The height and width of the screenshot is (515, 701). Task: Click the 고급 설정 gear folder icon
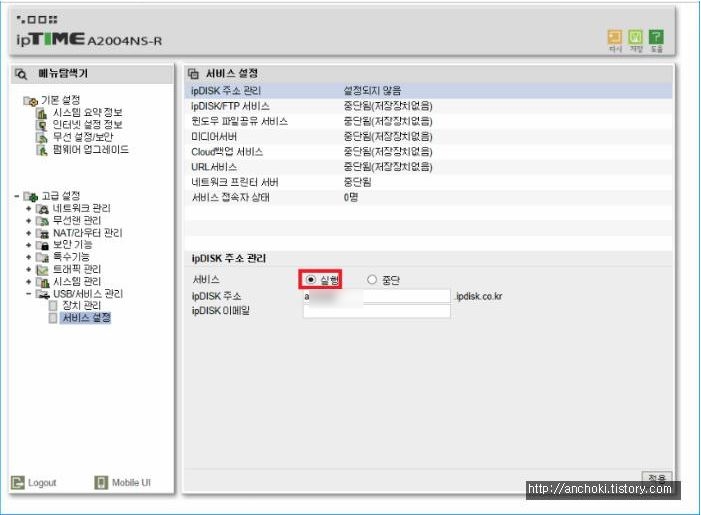point(31,196)
